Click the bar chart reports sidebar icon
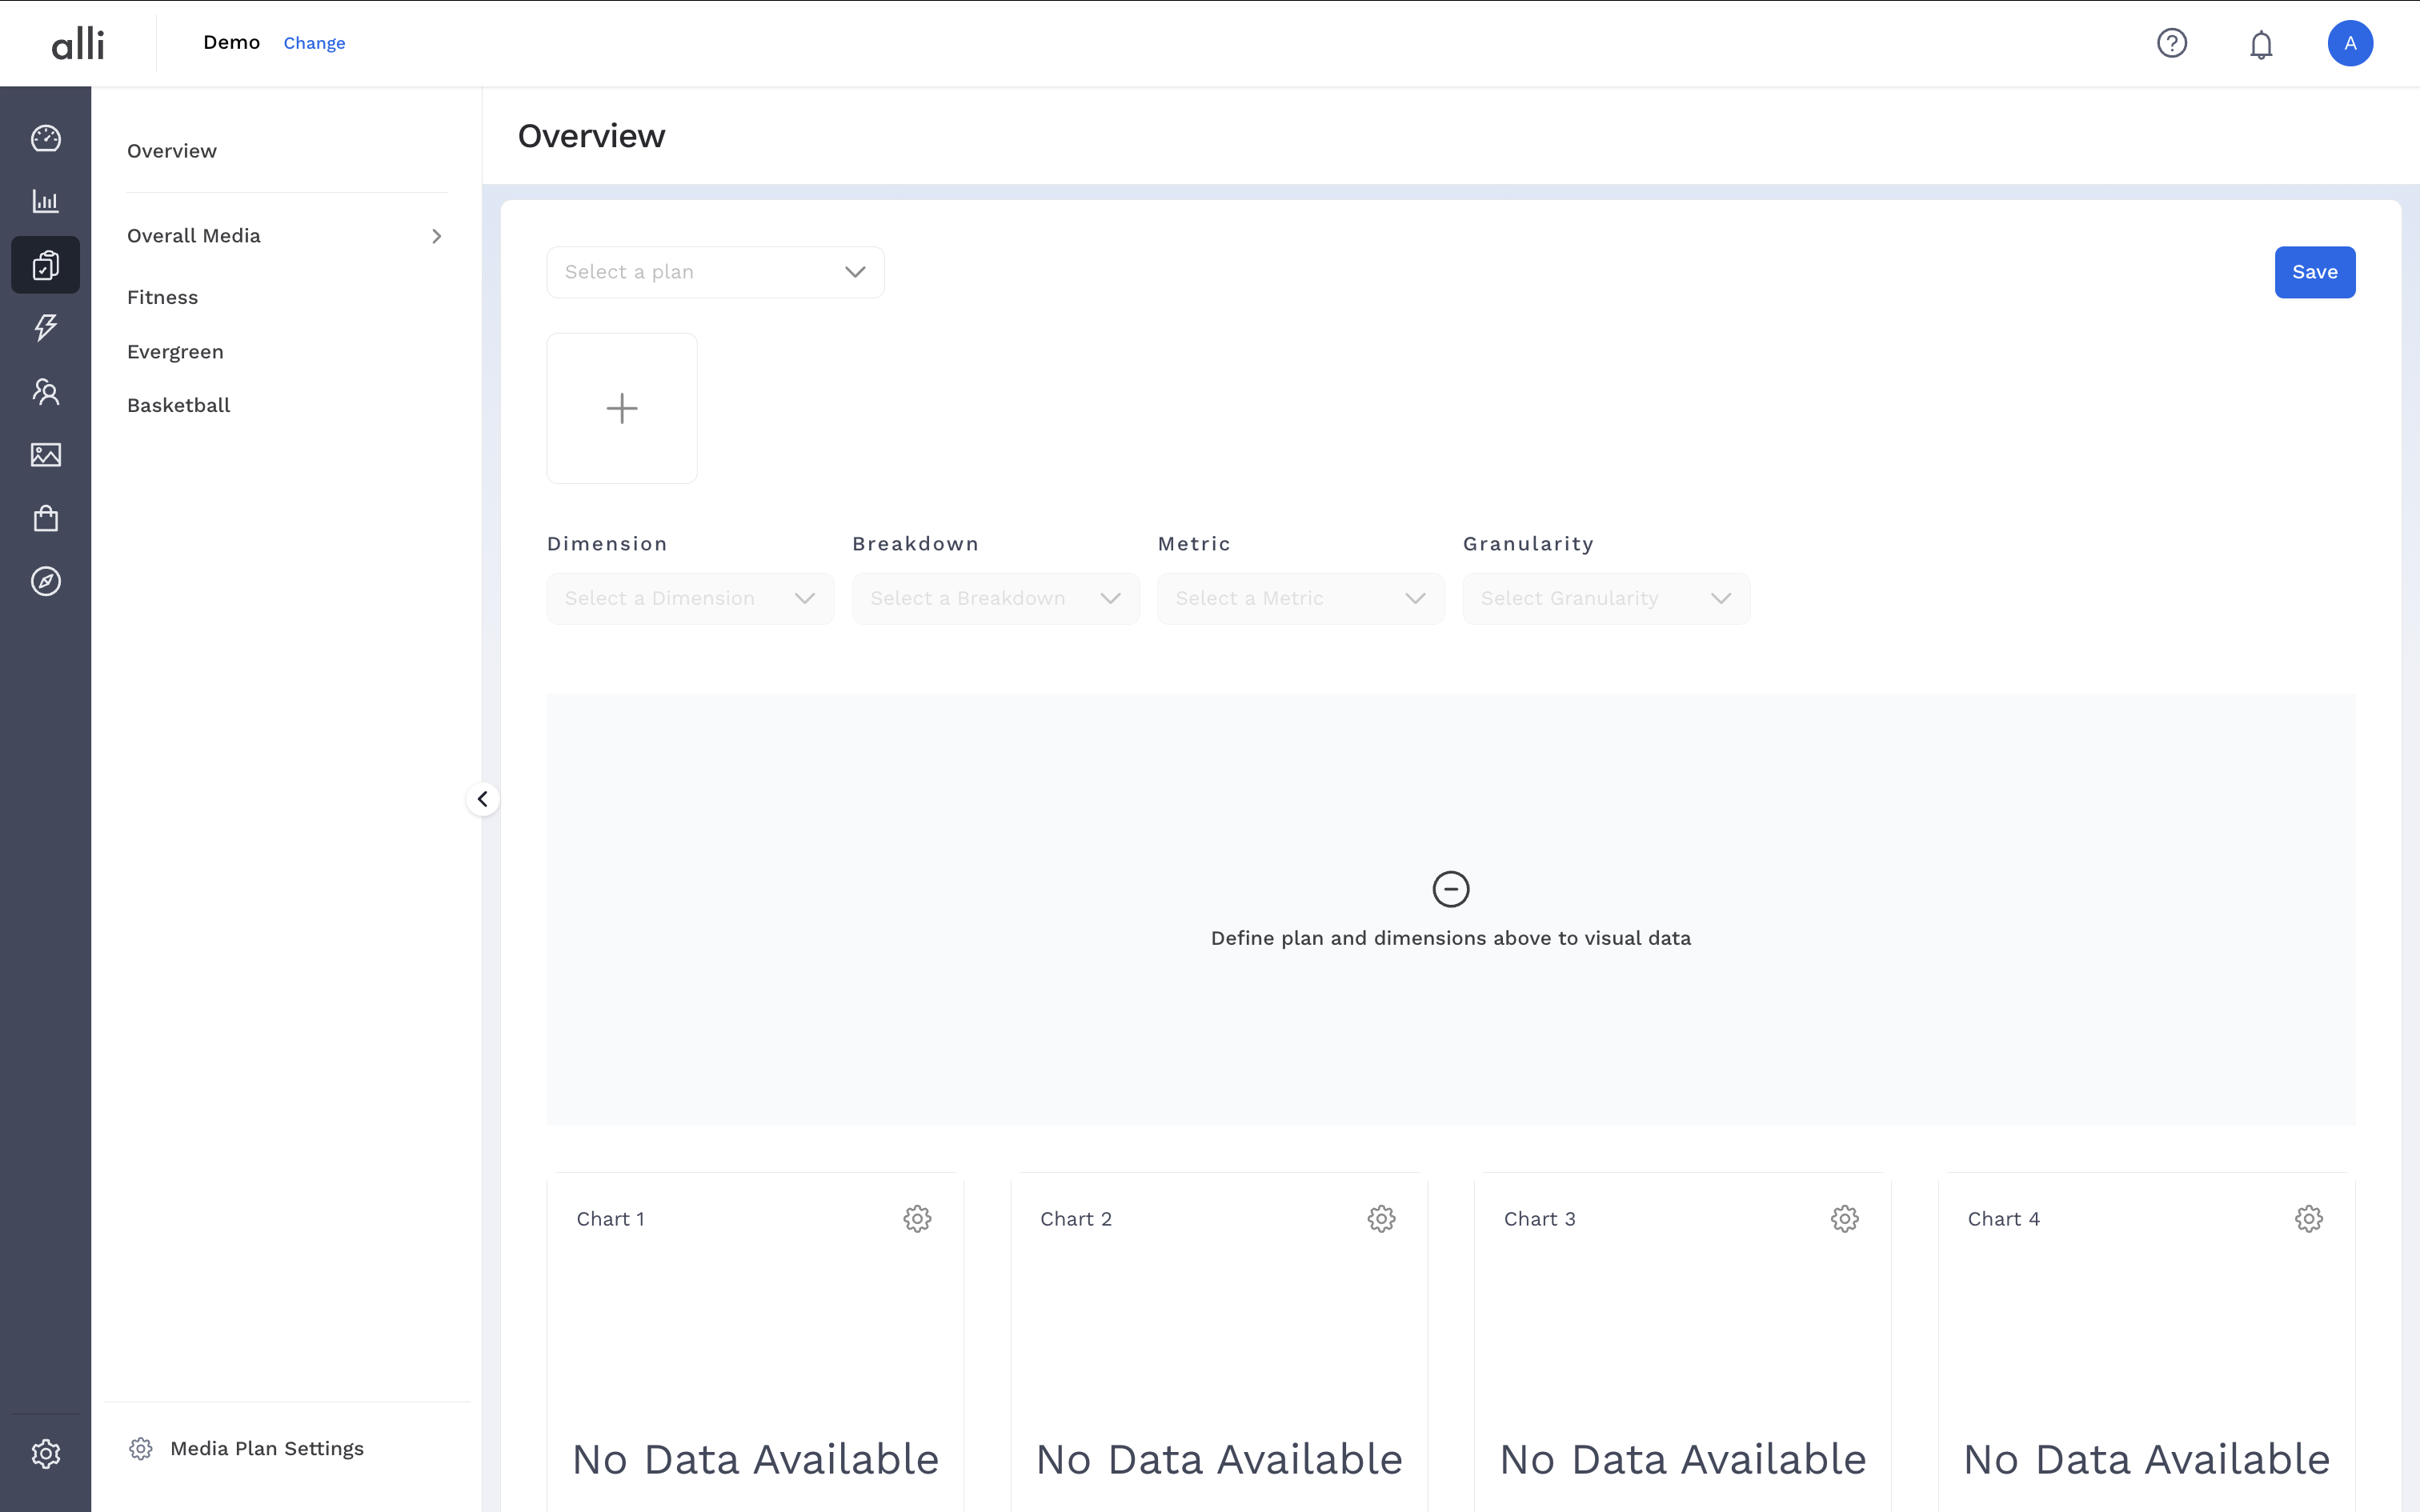The width and height of the screenshot is (2420, 1512). click(x=46, y=201)
